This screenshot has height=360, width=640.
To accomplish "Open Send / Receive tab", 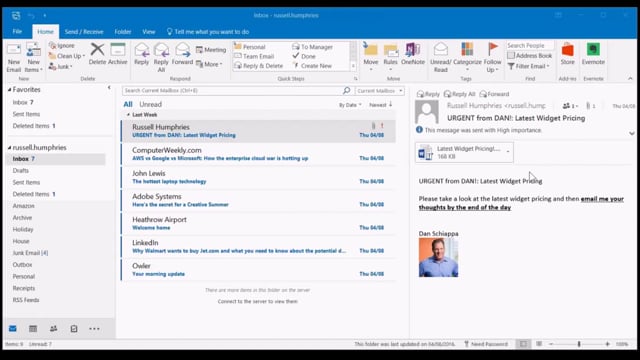I will click(x=84, y=31).
